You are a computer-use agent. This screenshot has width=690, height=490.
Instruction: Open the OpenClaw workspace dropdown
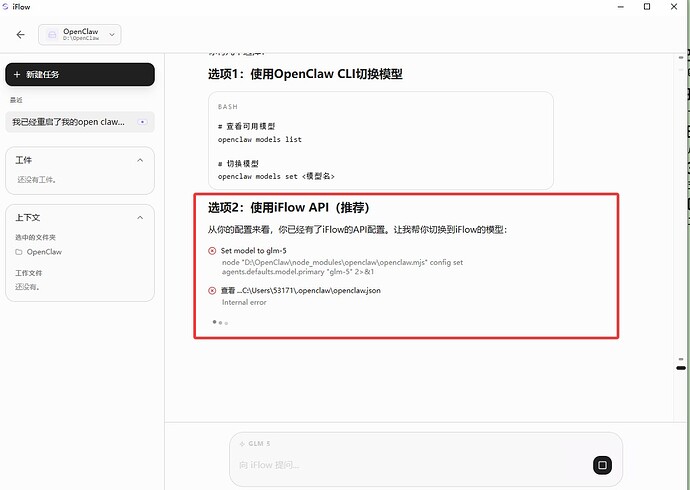80,35
